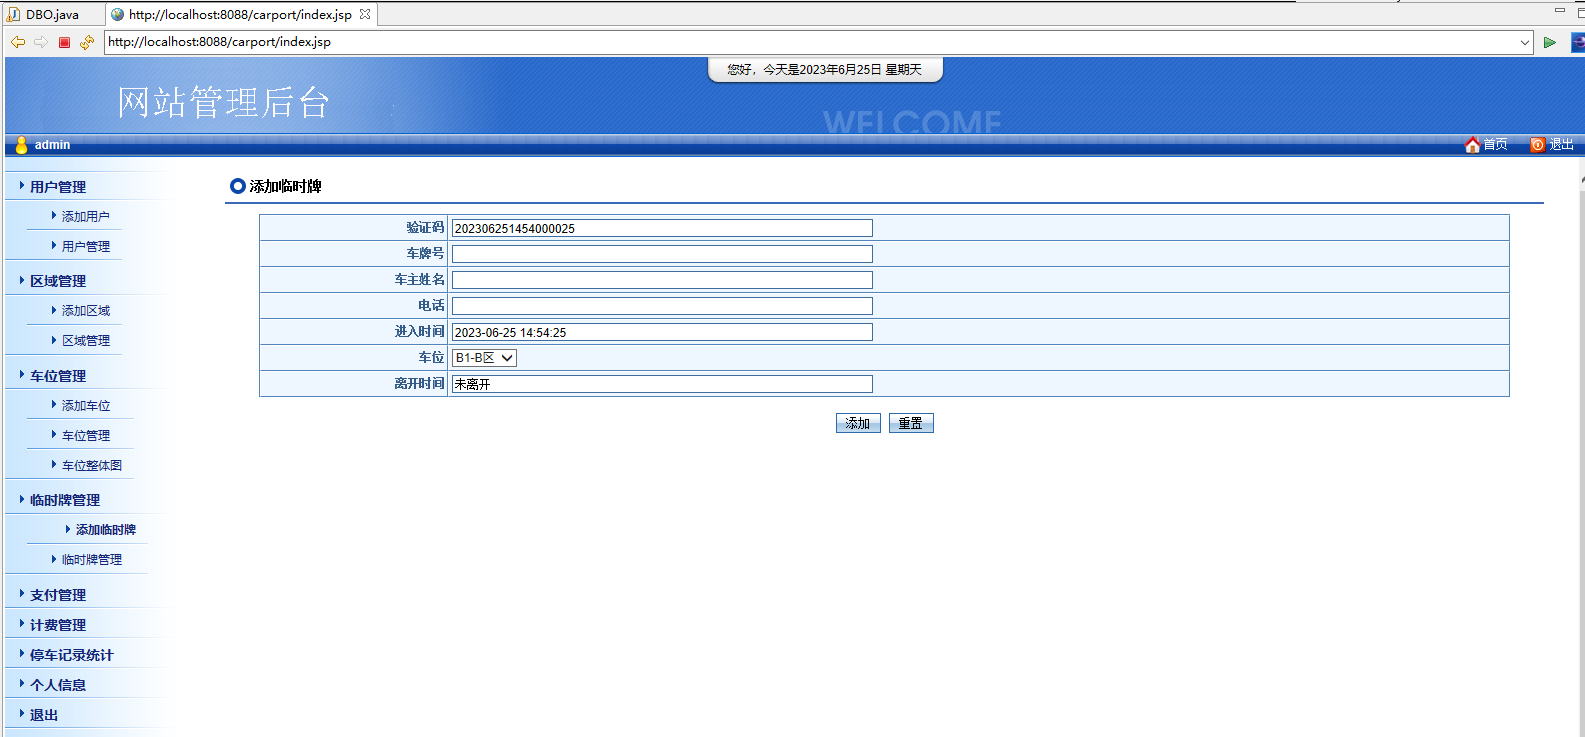Open the 车位整体图 submenu link

92,466
